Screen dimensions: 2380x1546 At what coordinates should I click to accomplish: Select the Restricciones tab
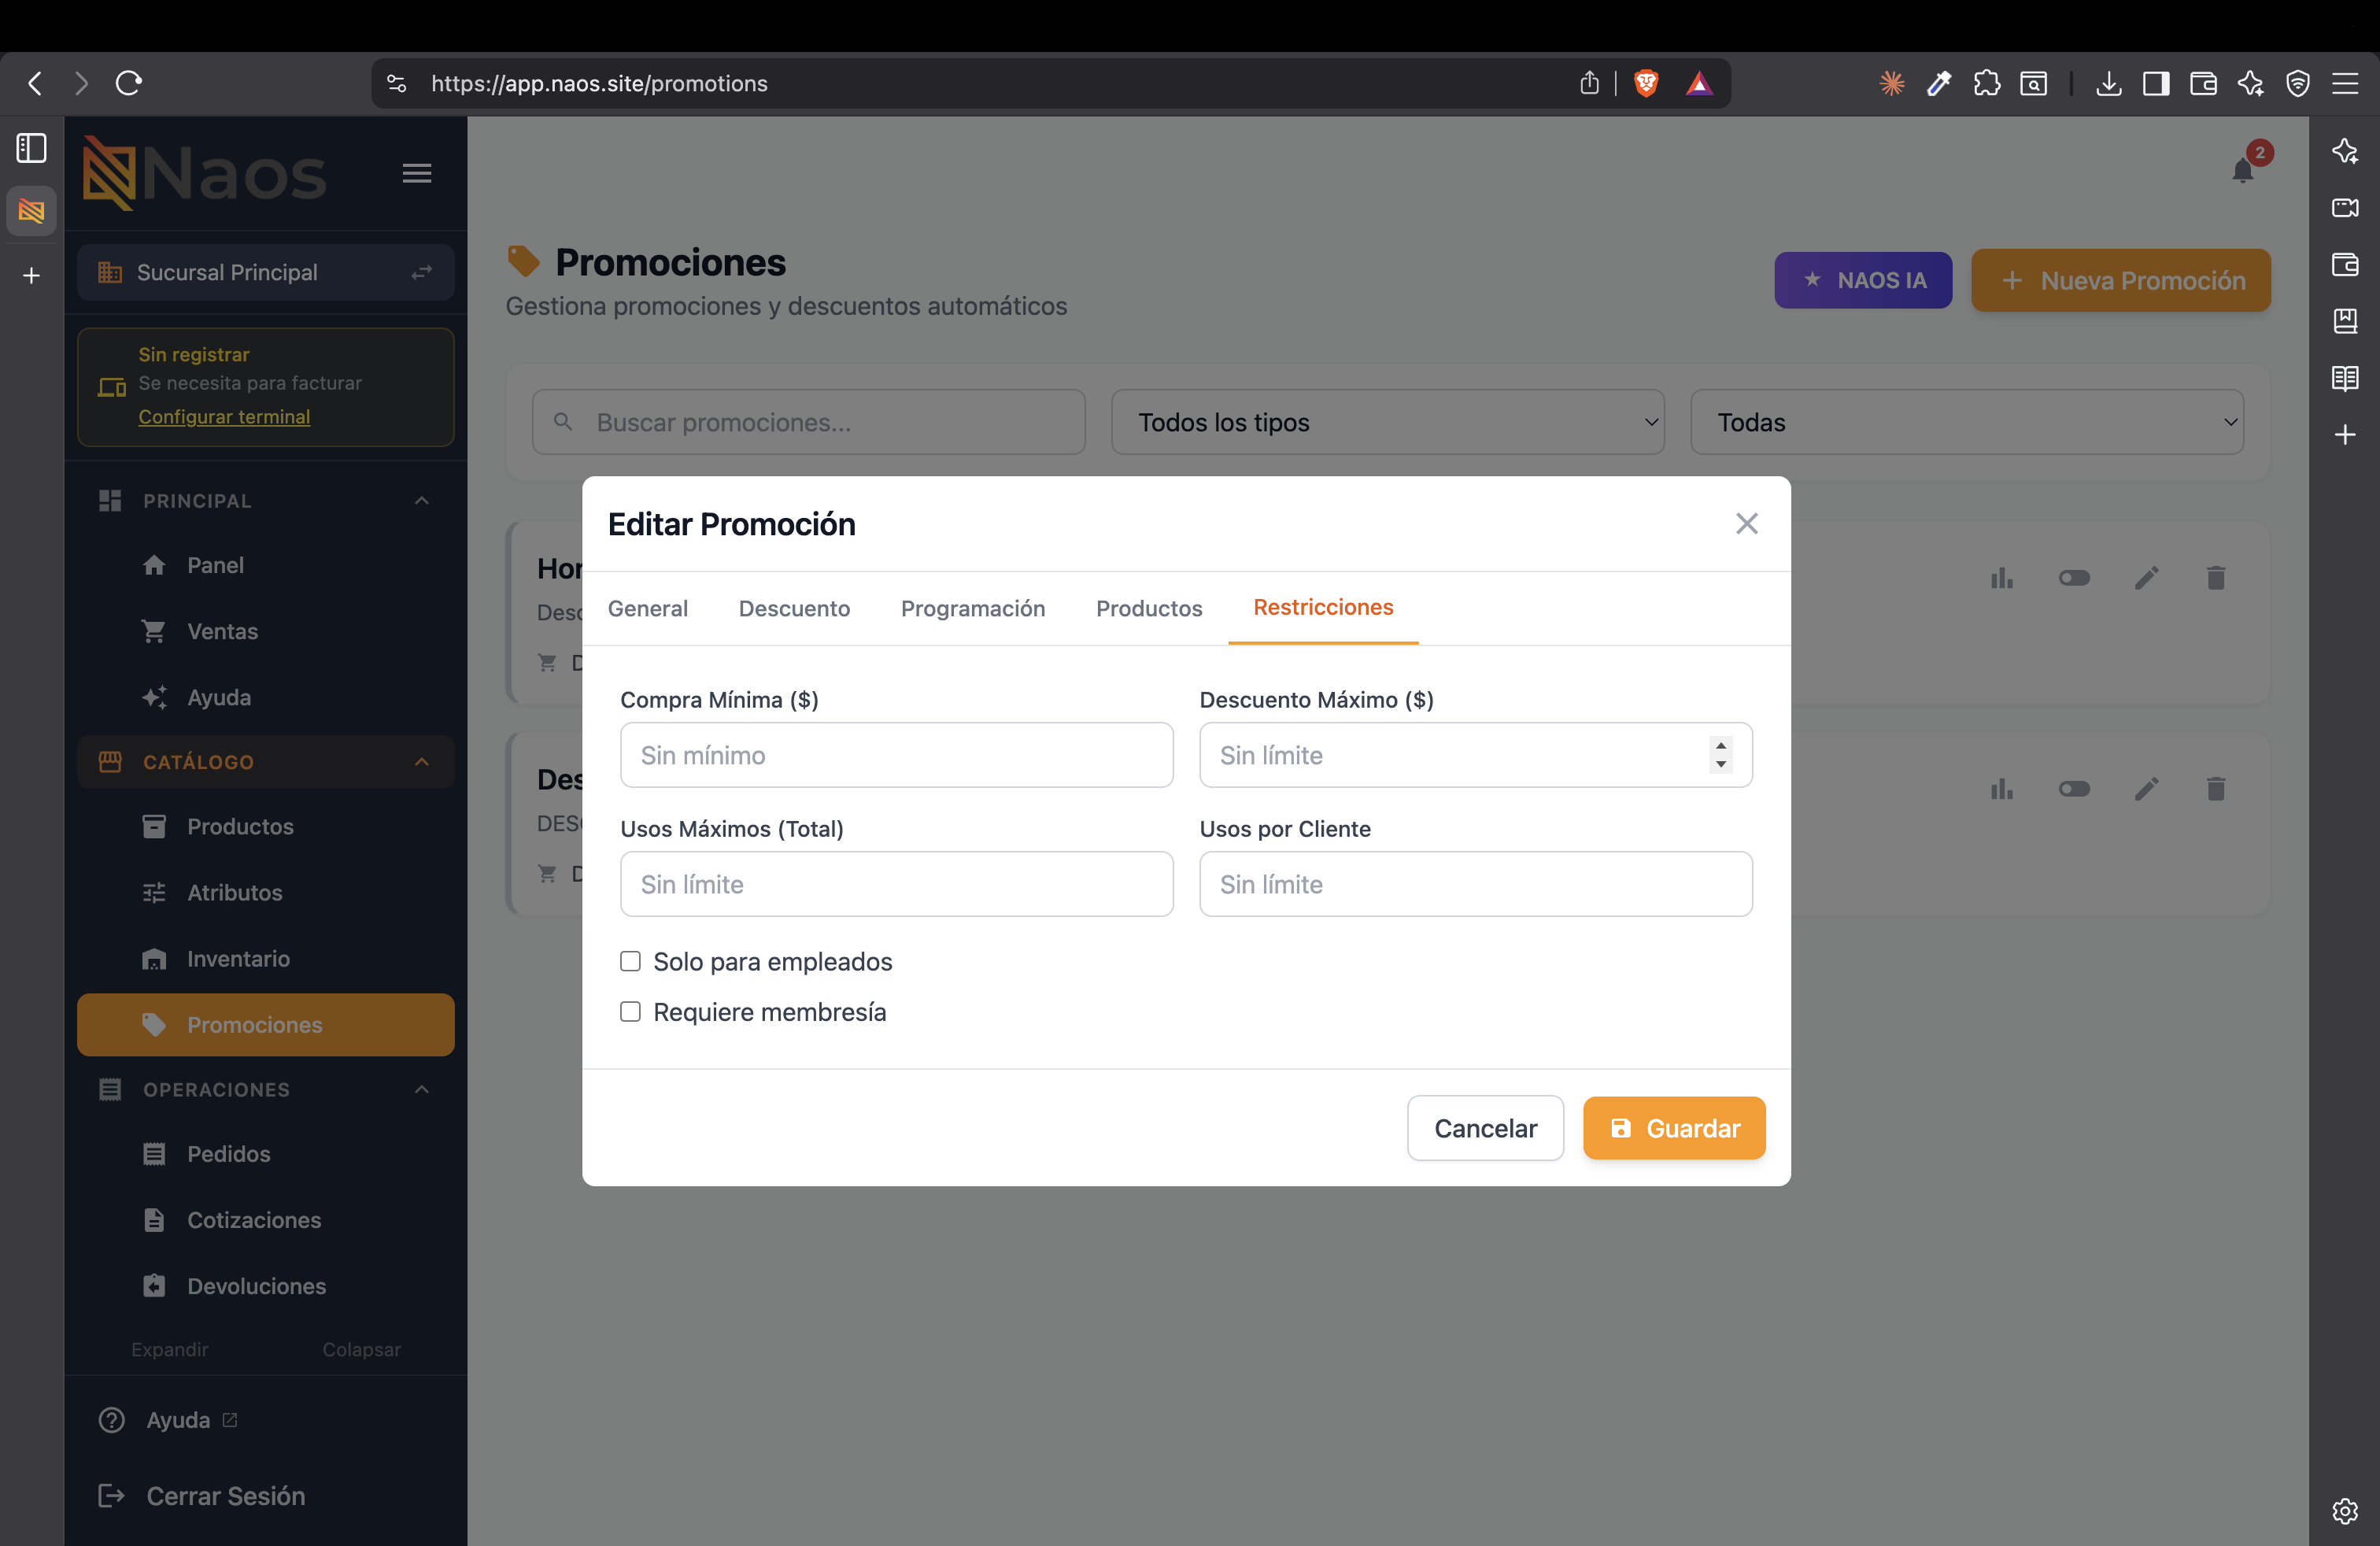point(1323,608)
